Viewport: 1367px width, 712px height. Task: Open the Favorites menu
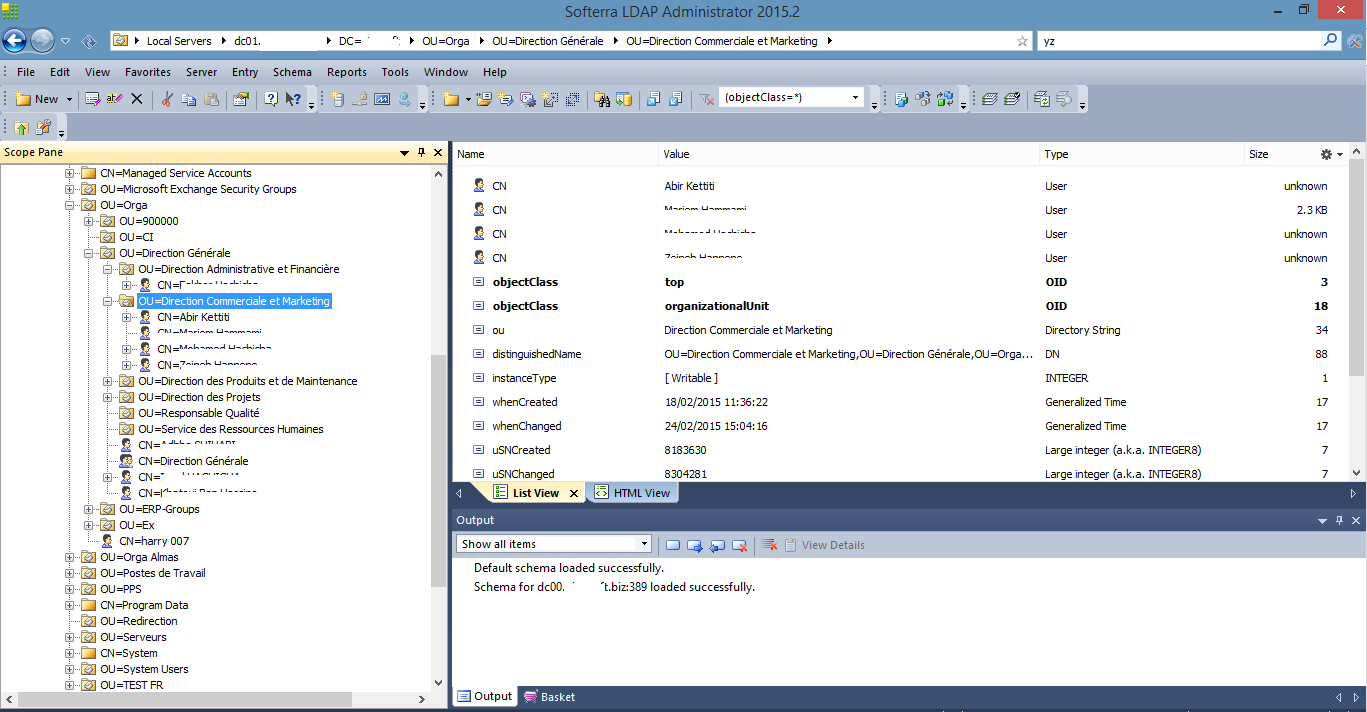[148, 72]
